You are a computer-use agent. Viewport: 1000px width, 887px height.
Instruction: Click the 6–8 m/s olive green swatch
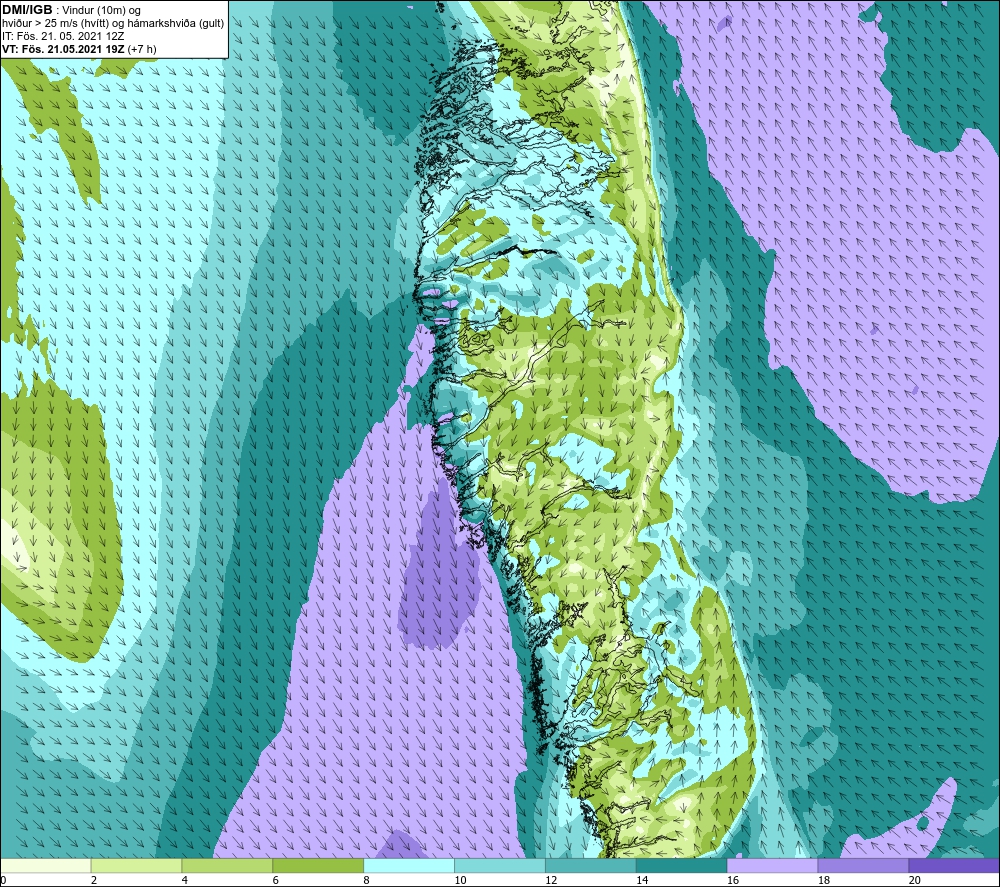pyautogui.click(x=318, y=866)
